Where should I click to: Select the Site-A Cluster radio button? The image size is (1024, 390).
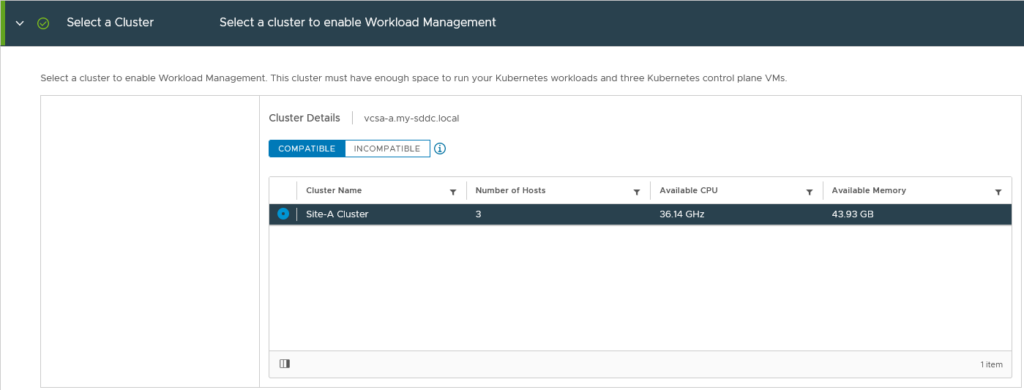click(x=283, y=214)
